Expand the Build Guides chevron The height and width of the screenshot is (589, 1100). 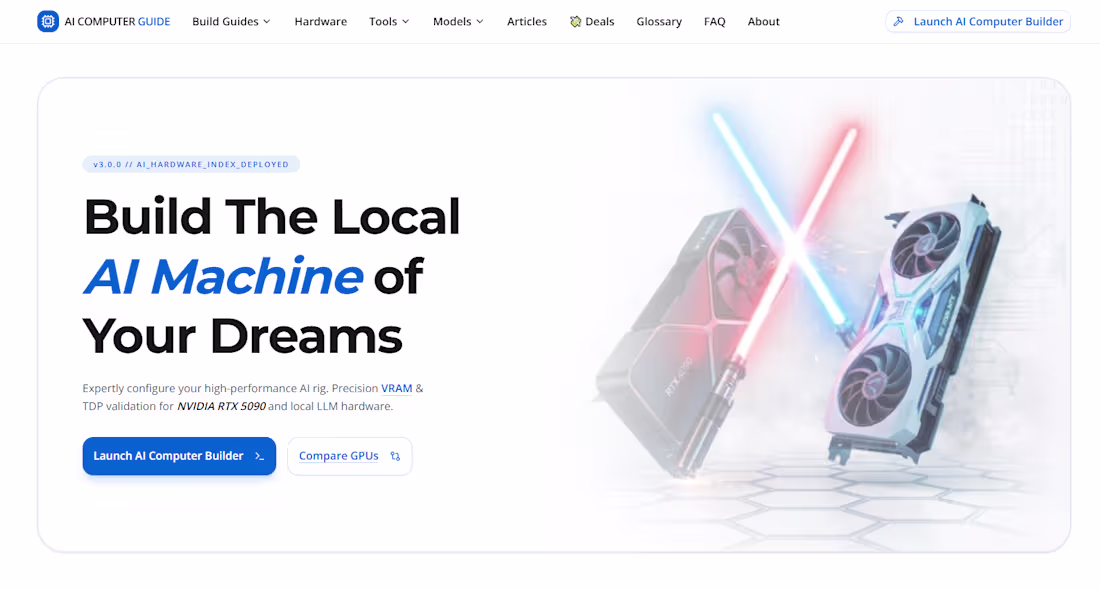pos(267,22)
